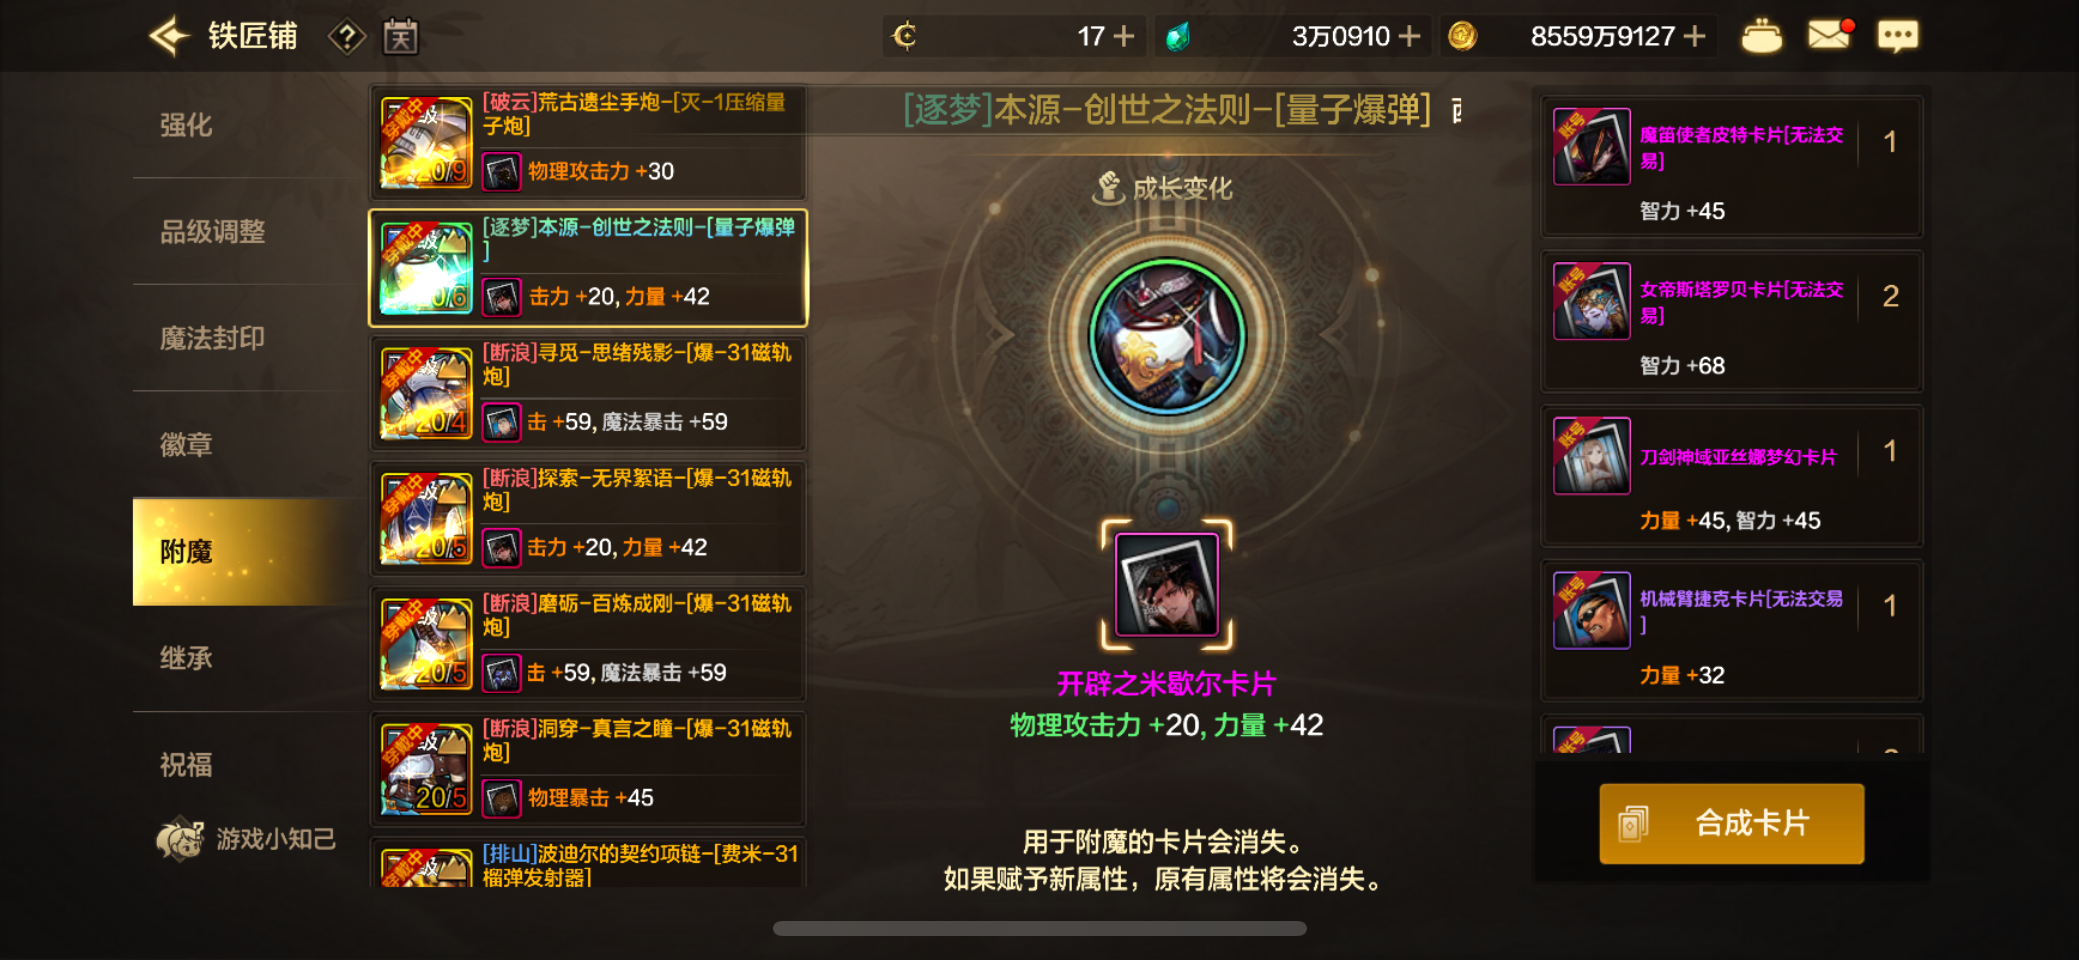
Task: Open the question mark help icon
Action: (x=346, y=37)
